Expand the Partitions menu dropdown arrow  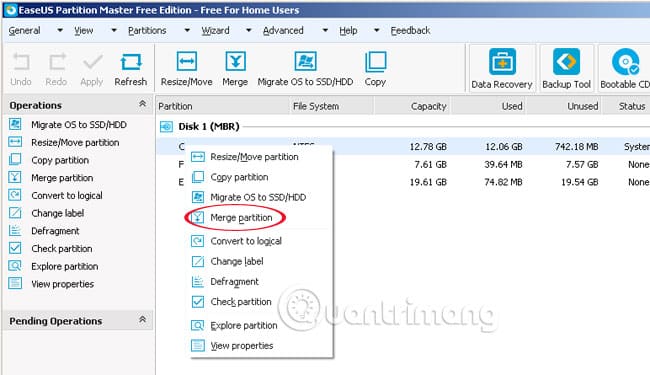tap(187, 30)
